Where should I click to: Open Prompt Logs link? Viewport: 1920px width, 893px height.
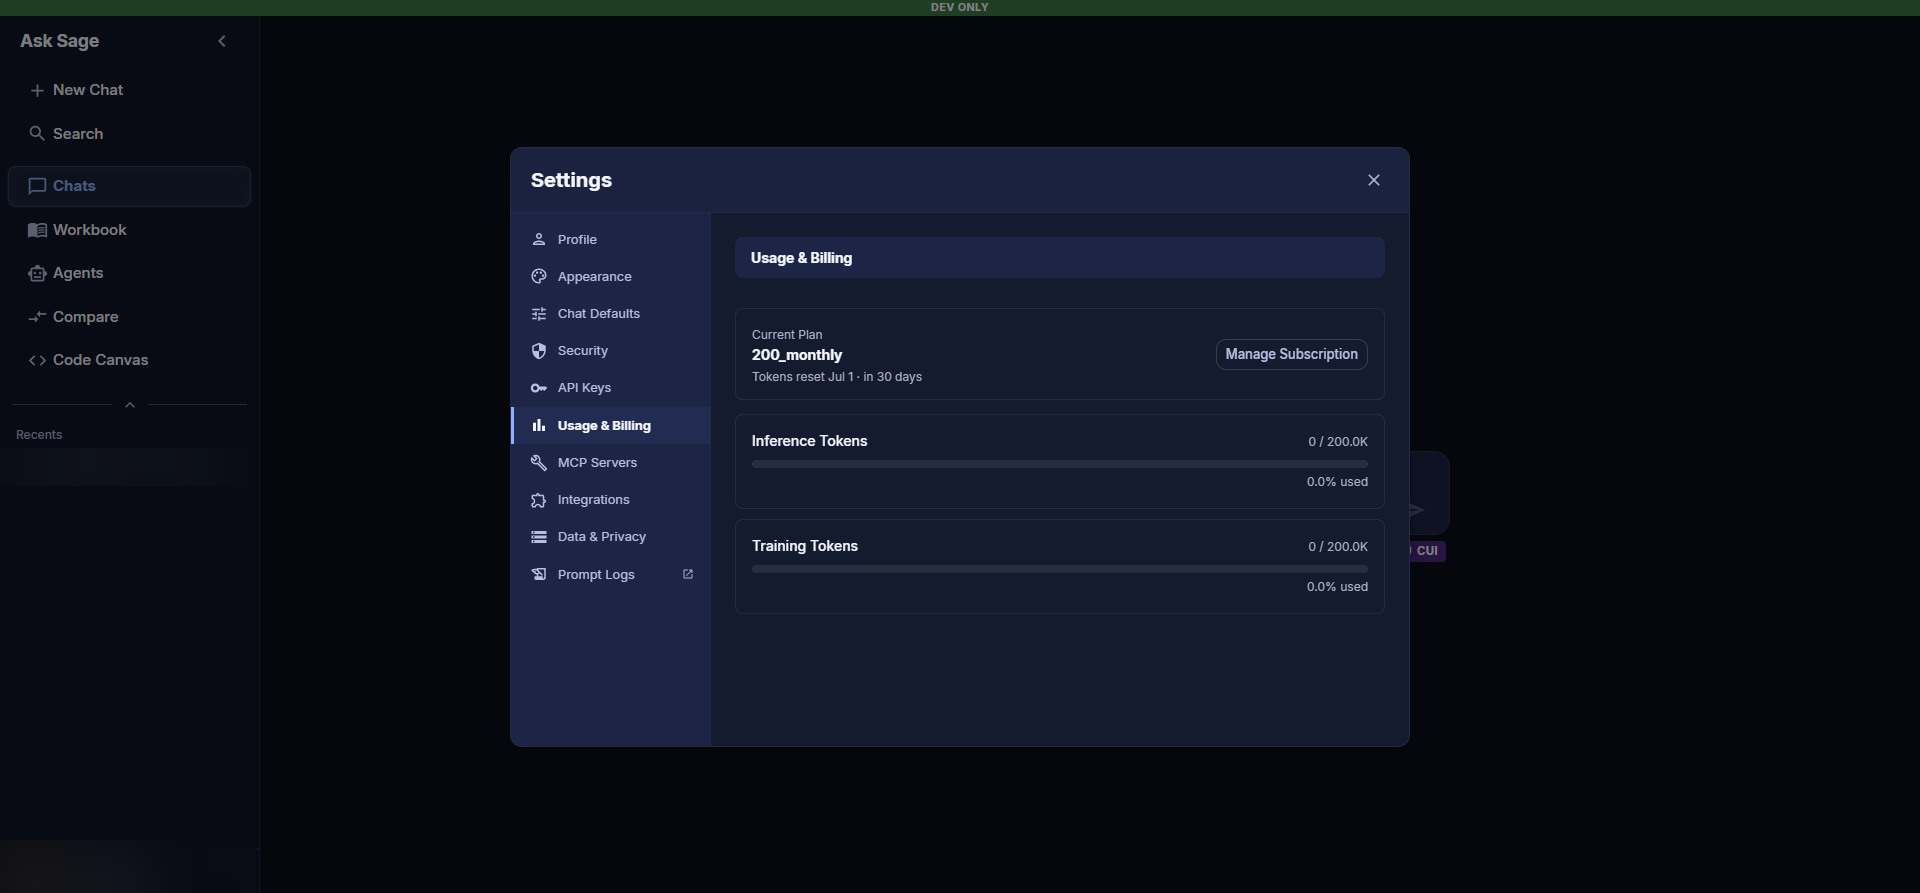tap(611, 574)
